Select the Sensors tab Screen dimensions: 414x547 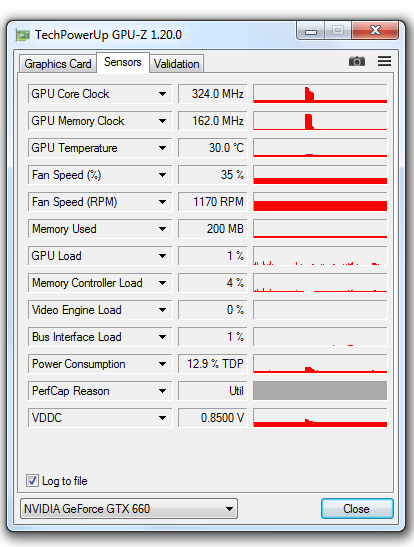coord(123,62)
